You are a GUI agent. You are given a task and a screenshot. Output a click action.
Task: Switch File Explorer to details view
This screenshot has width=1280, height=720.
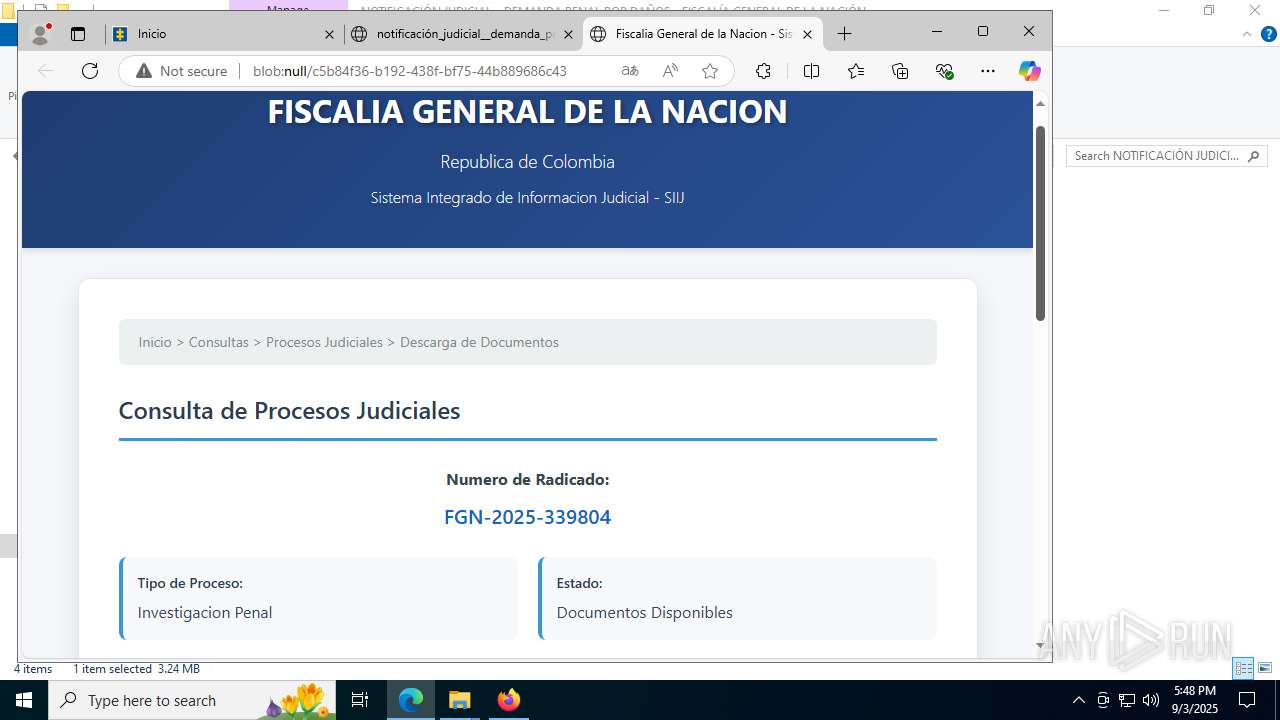click(x=1244, y=668)
